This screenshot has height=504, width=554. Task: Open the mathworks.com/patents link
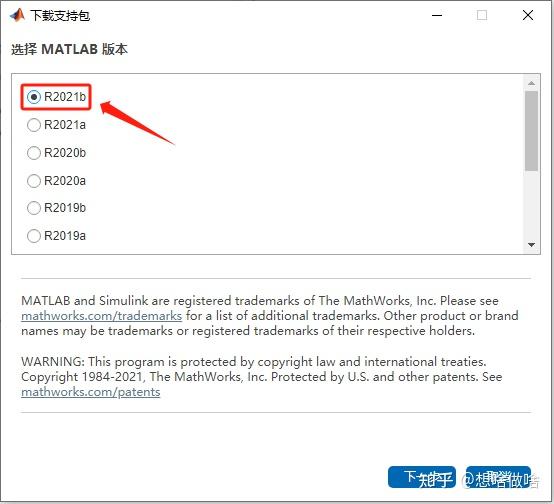[x=91, y=392]
